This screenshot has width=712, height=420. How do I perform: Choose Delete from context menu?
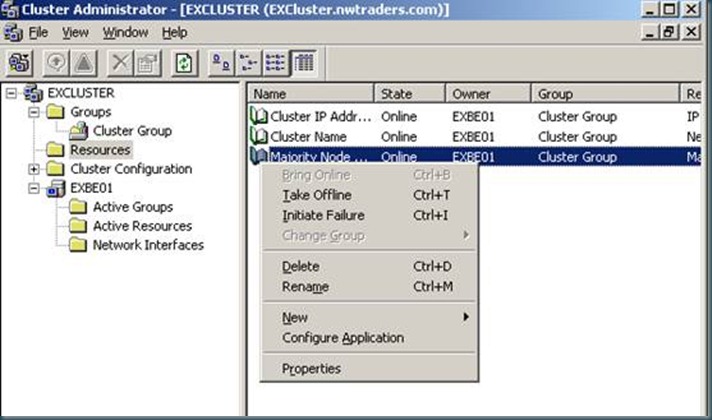coord(369,267)
